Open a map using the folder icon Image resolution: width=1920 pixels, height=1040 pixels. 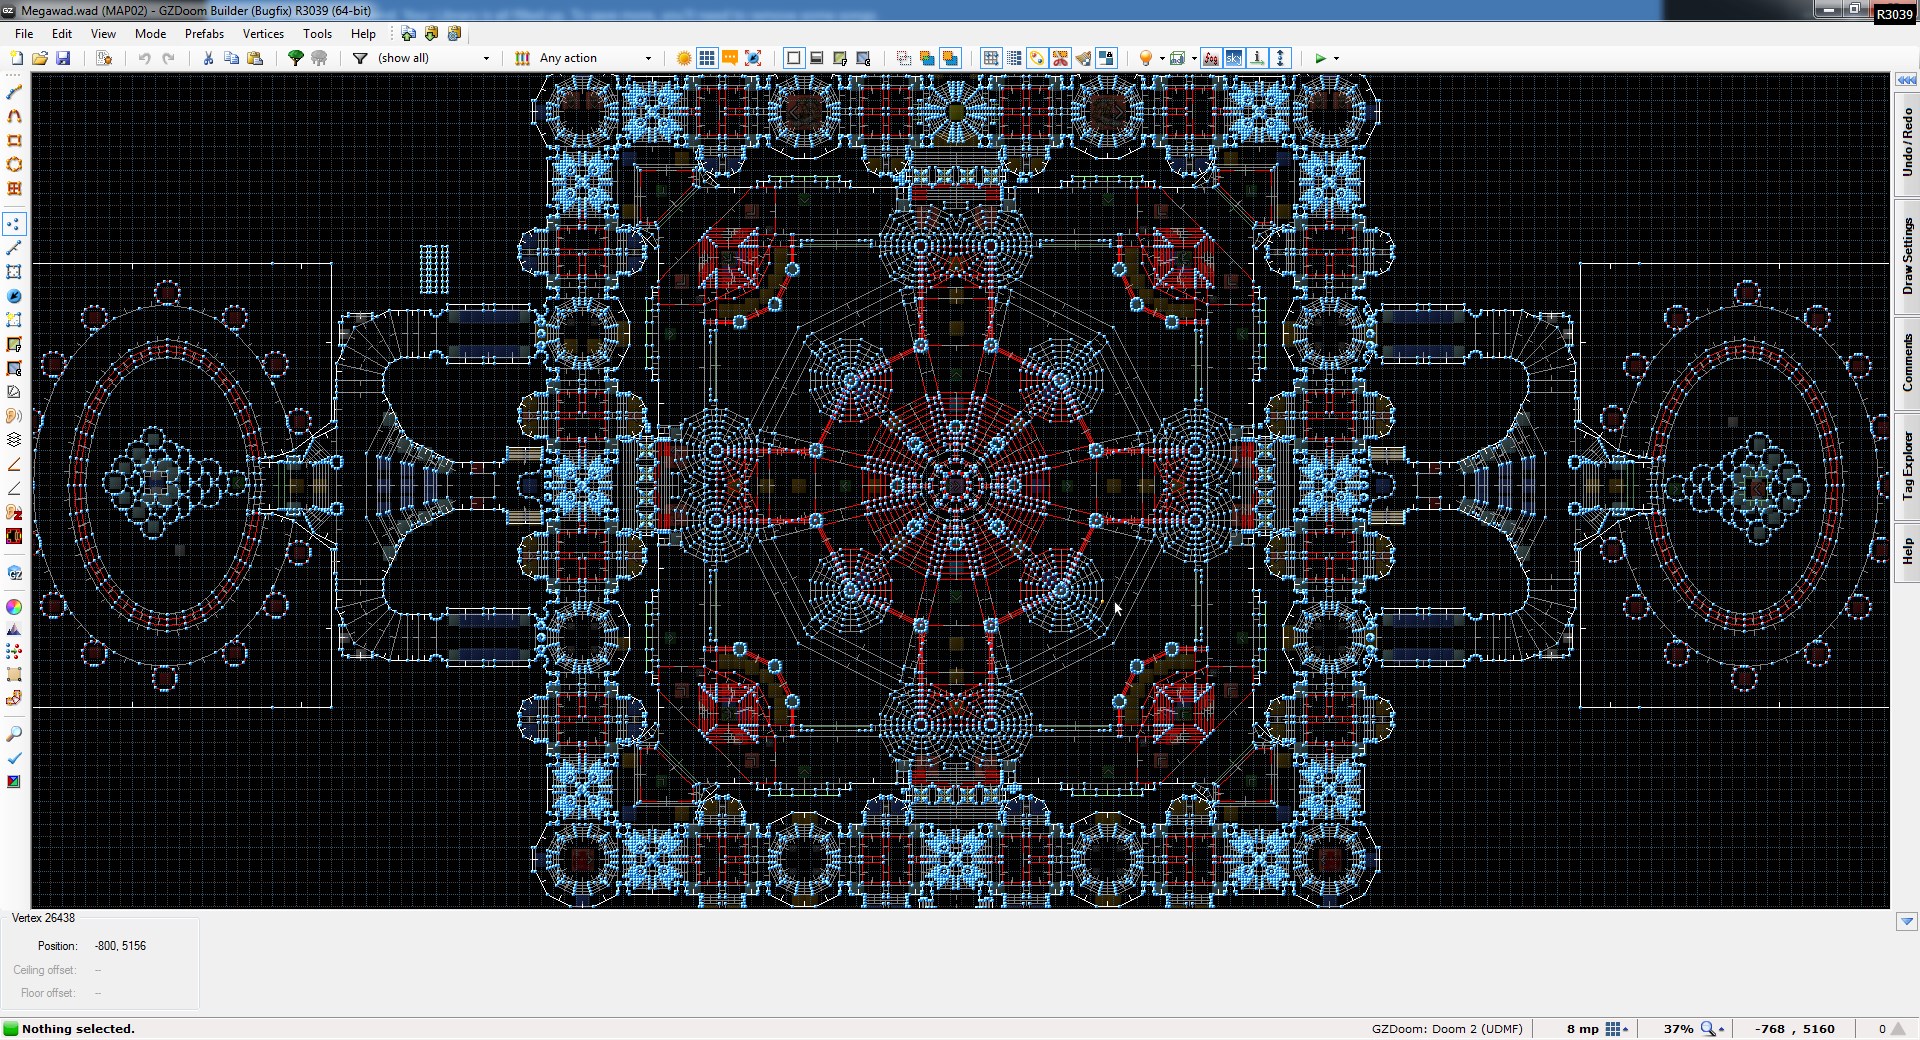(x=40, y=58)
